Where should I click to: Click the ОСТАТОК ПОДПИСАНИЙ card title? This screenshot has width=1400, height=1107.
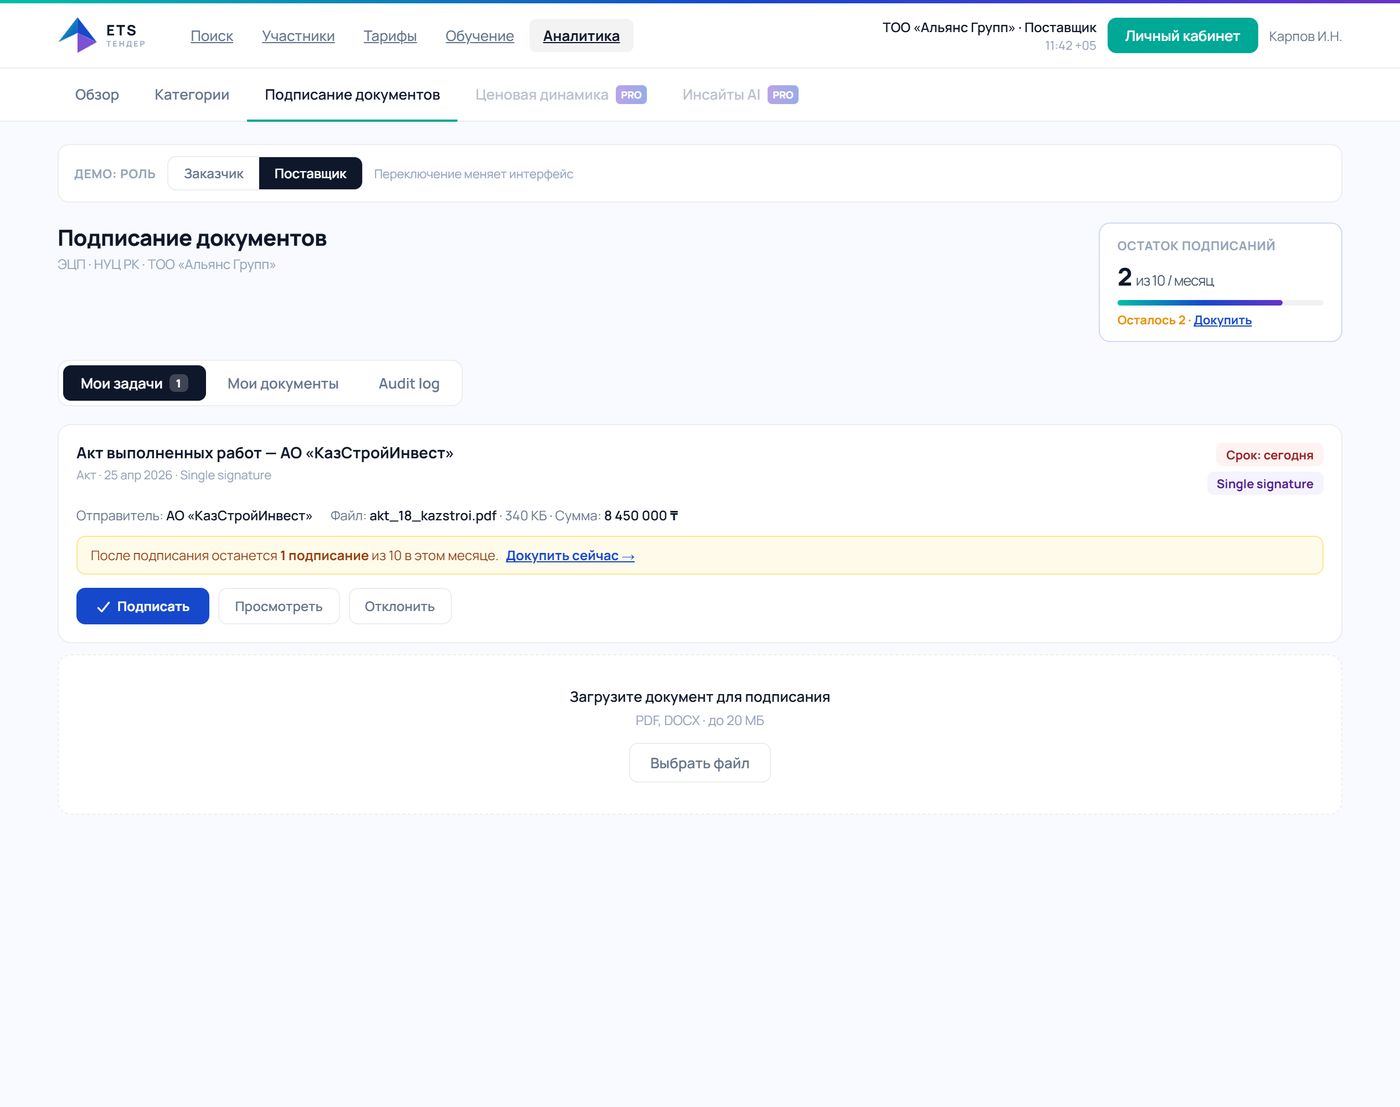1196,246
